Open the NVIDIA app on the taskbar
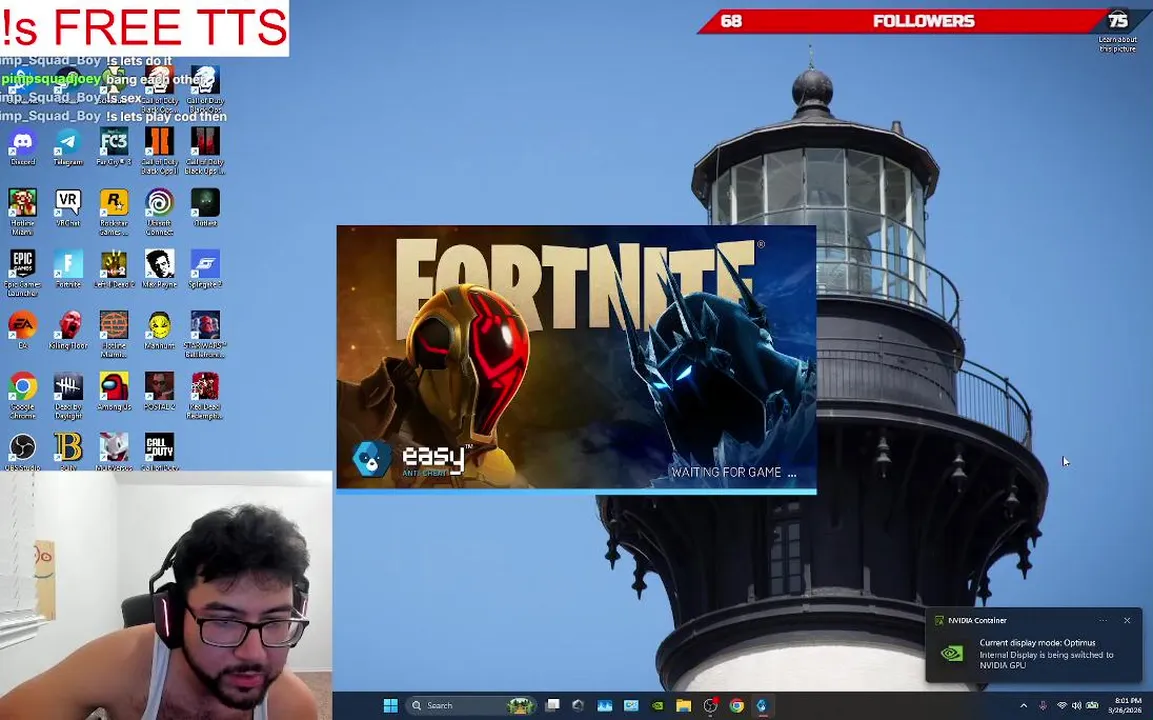This screenshot has height=720, width=1153. 657,705
